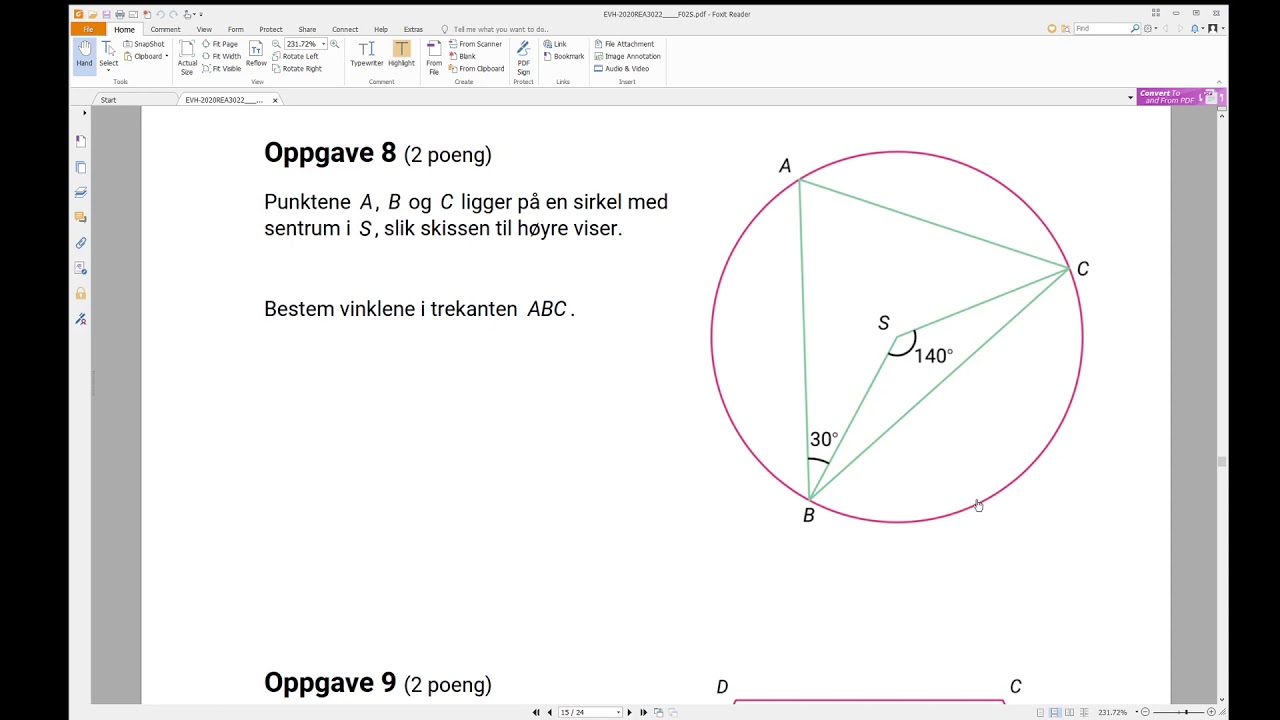Set view to Actual Size

[187, 58]
